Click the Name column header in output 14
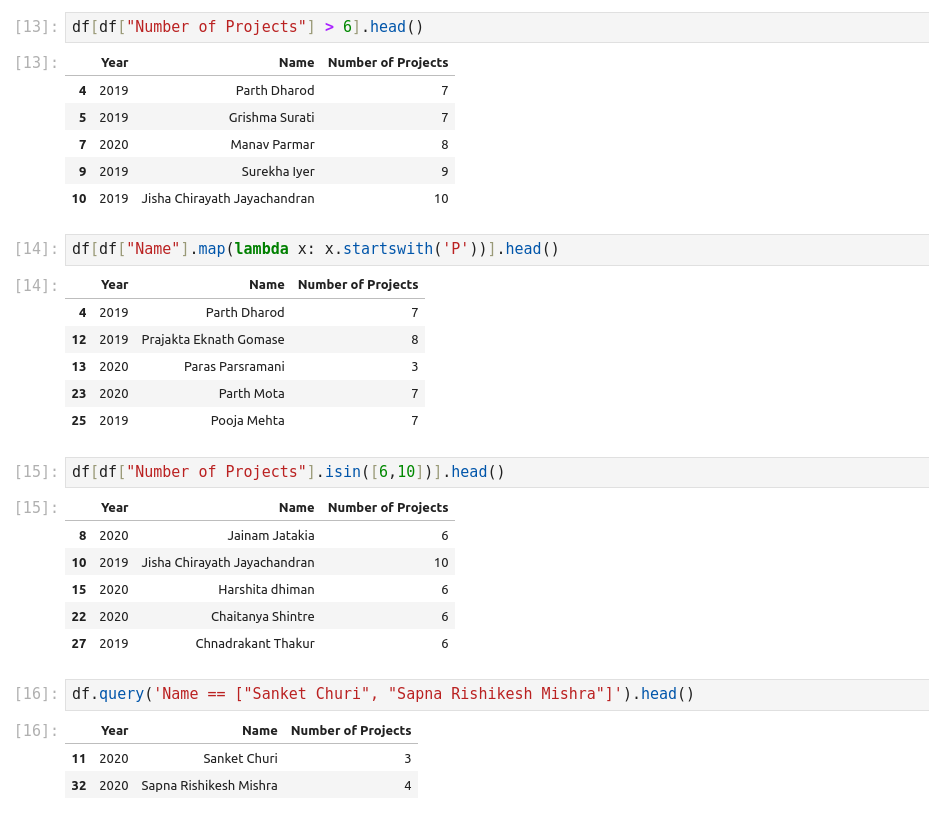Image resolution: width=929 pixels, height=819 pixels. (266, 285)
